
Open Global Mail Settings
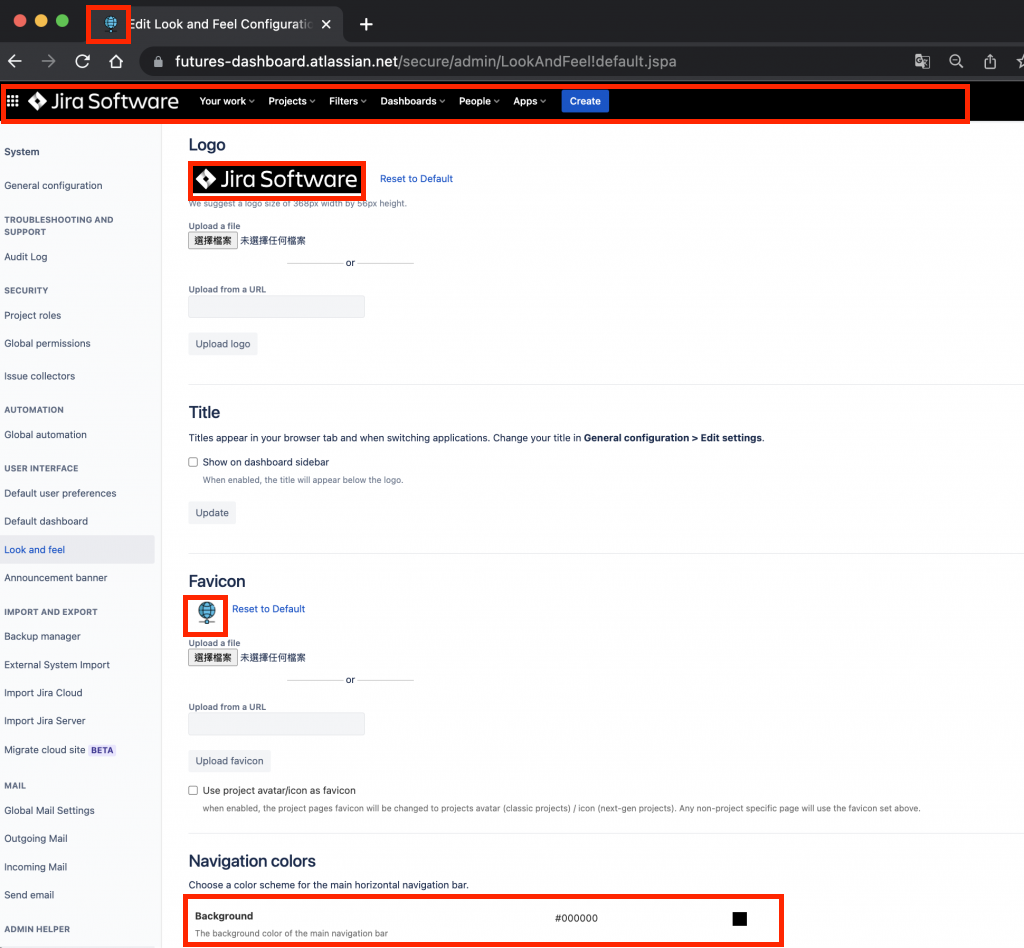pyautogui.click(x=49, y=811)
